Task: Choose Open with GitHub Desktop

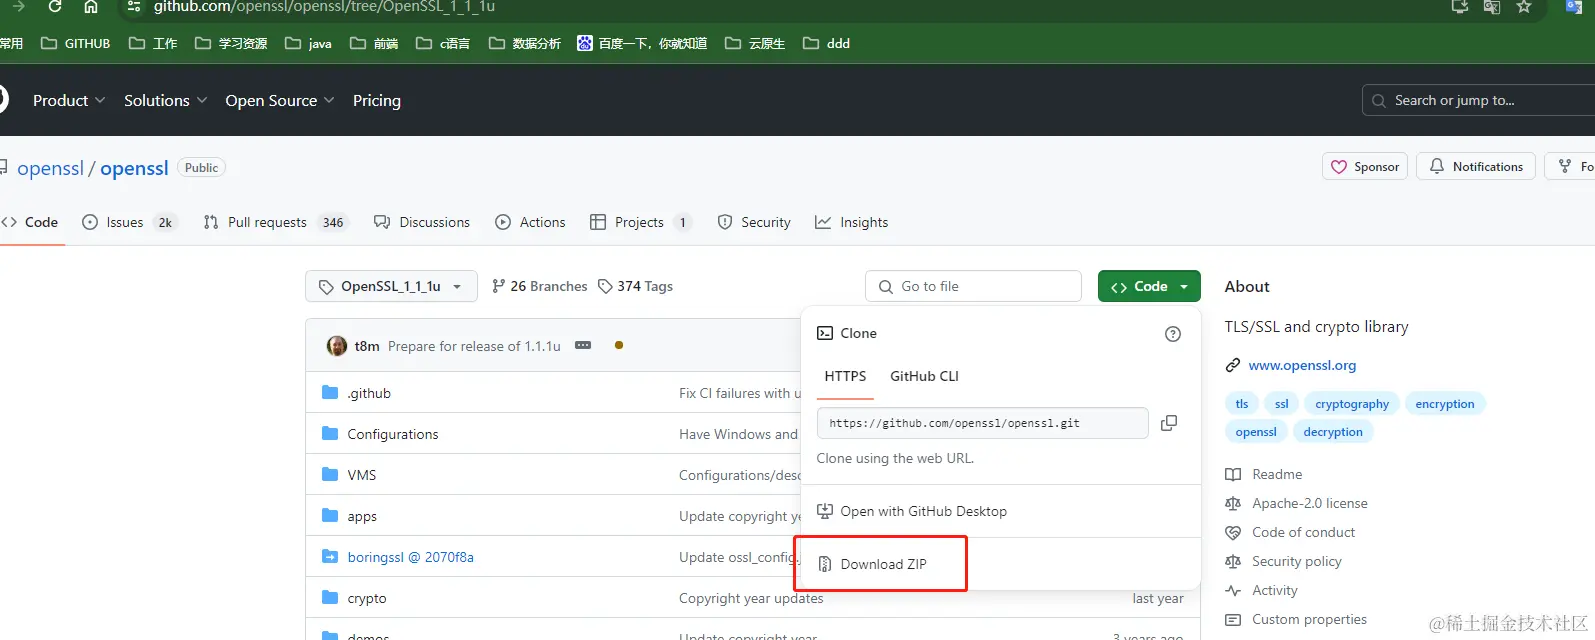Action: pos(912,511)
